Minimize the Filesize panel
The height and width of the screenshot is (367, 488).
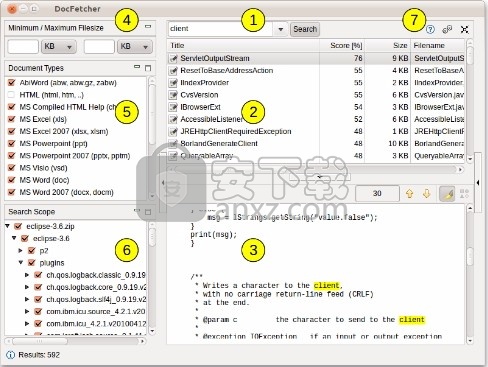(148, 26)
